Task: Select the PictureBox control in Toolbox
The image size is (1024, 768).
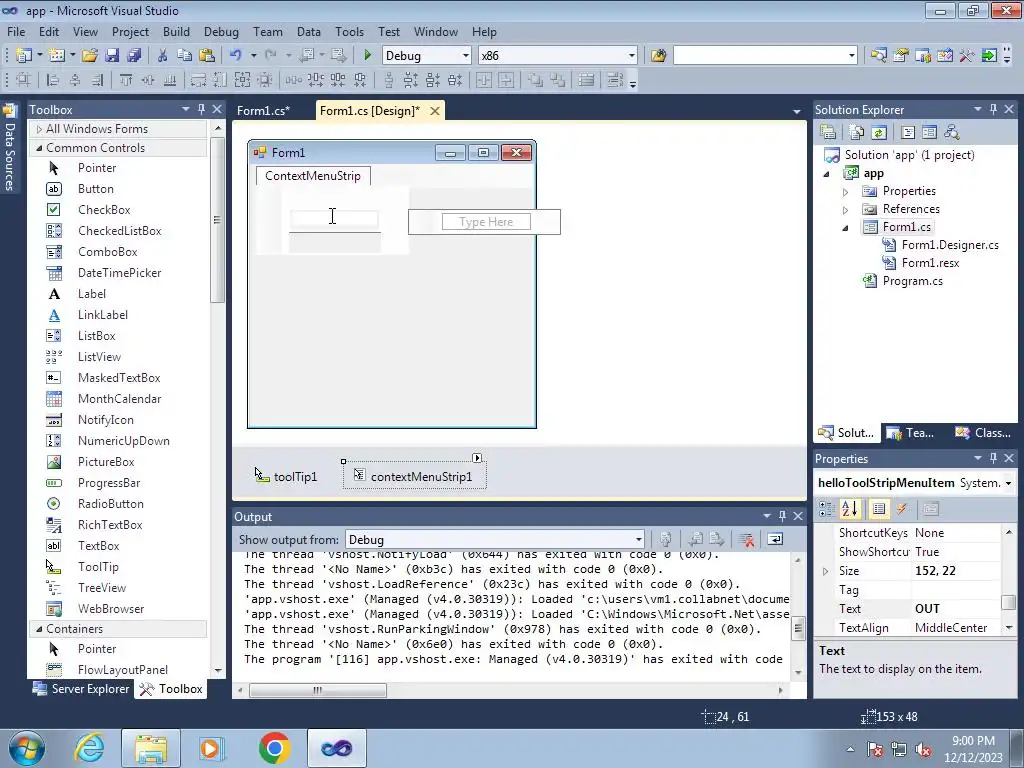Action: point(106,462)
